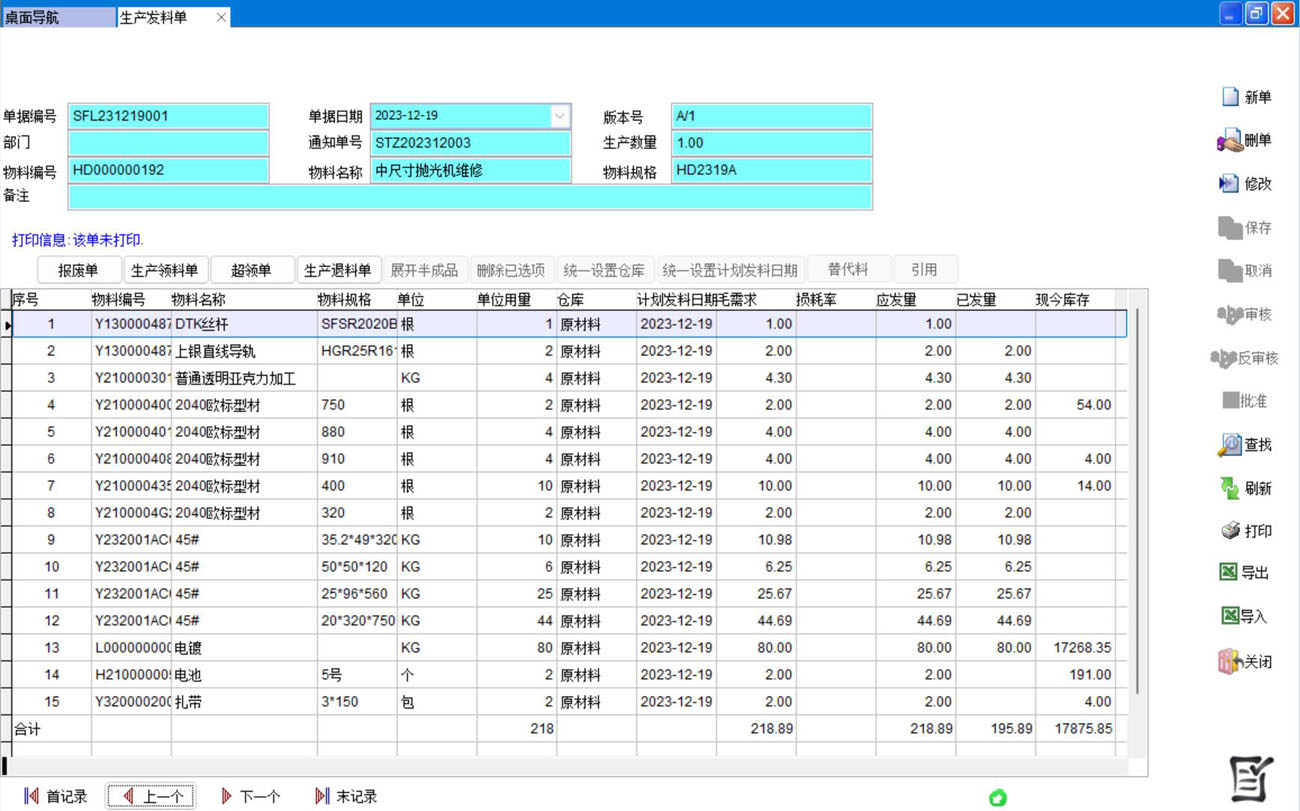Go to 首记录 first record
Screen dimensions: 1300x811
(56, 796)
